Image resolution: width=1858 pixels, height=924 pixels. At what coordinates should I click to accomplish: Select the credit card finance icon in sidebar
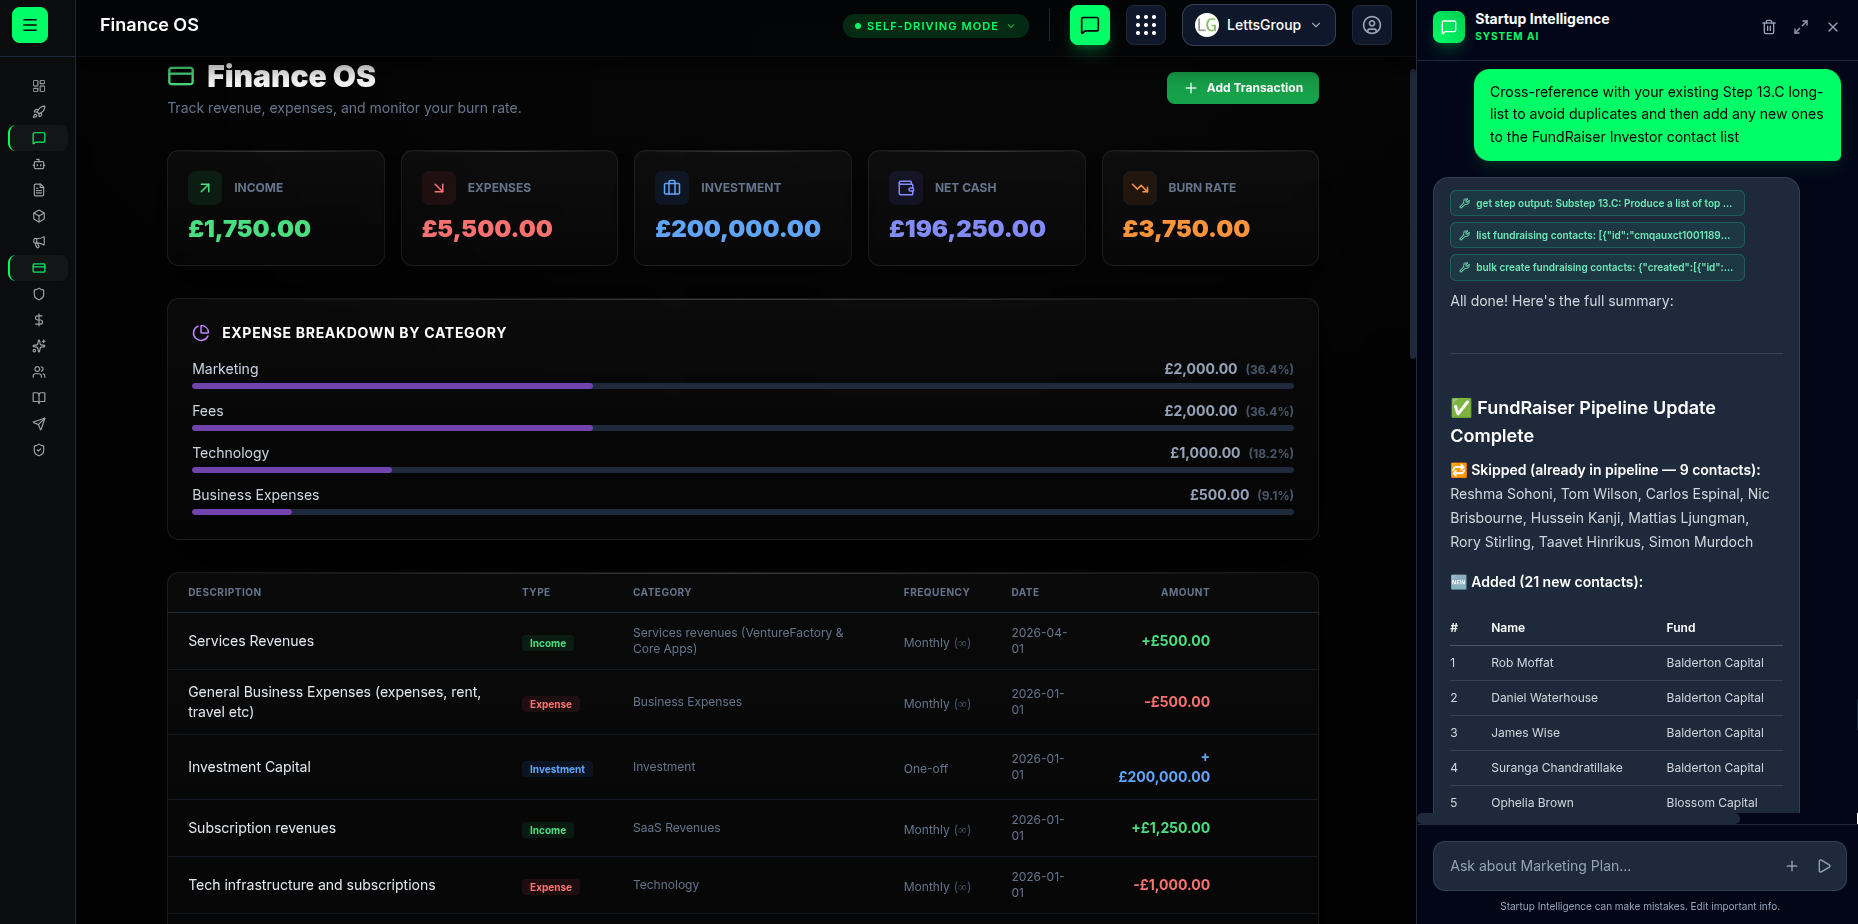39,268
